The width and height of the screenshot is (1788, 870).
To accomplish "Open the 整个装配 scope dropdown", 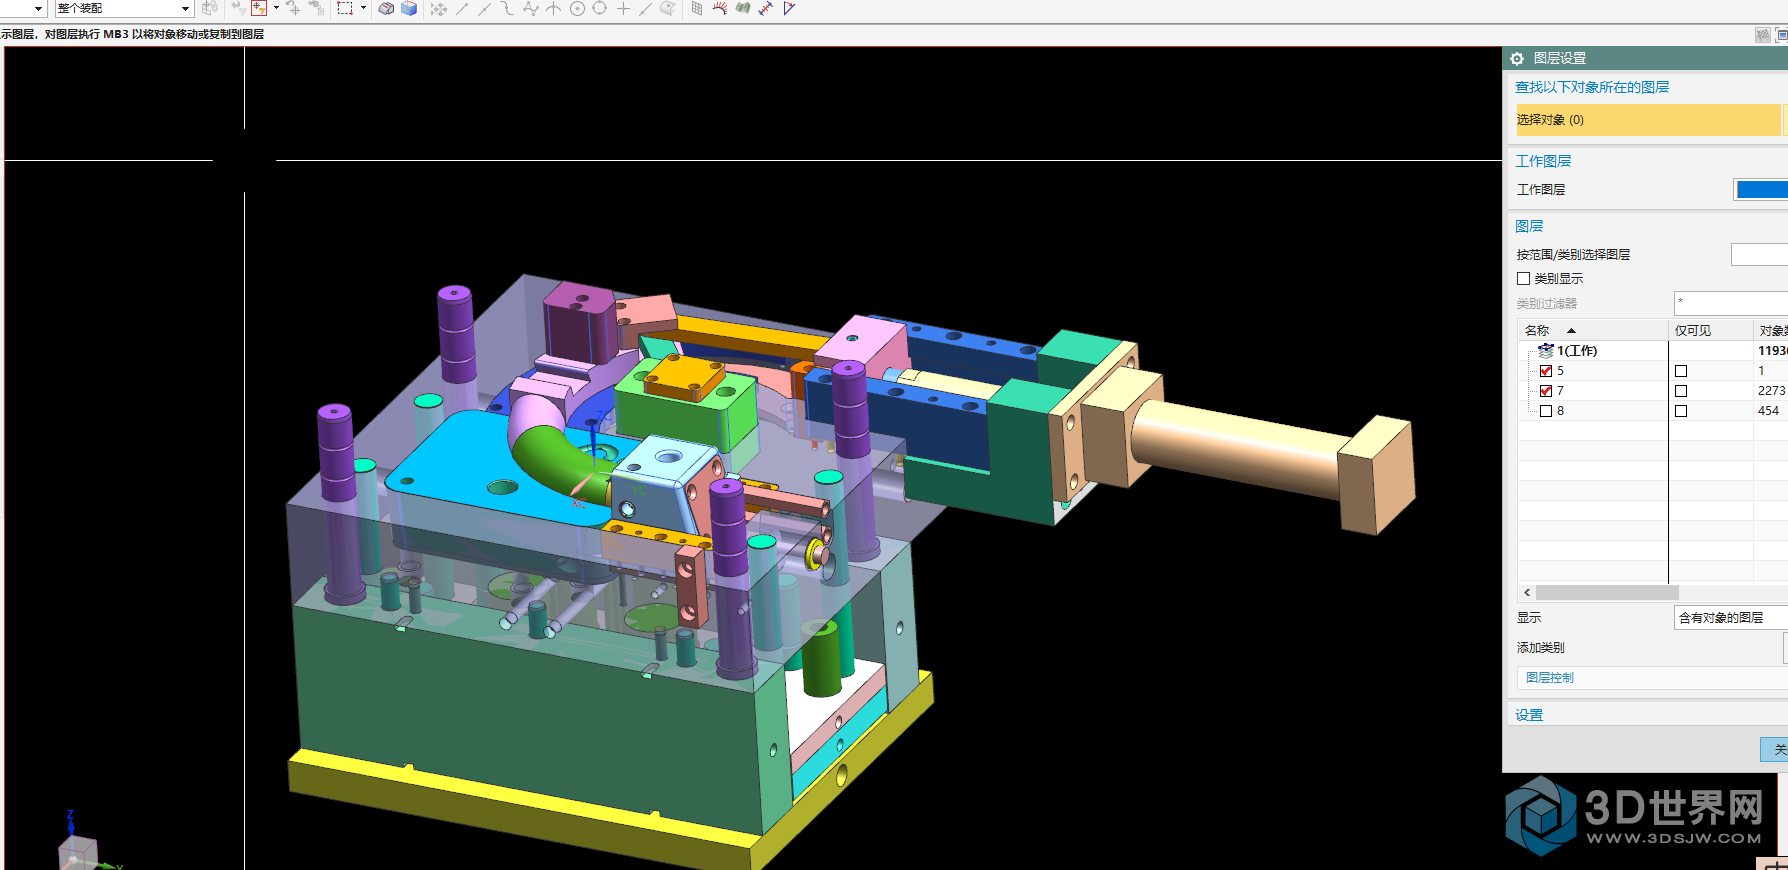I will tap(124, 8).
